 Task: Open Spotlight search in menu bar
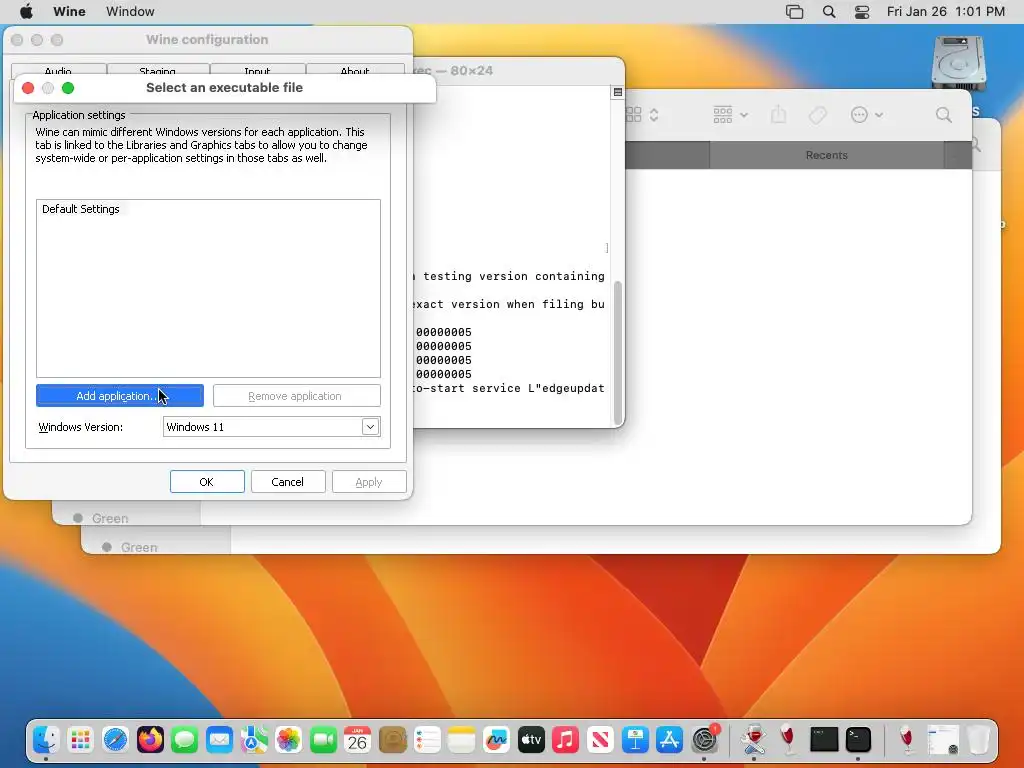tap(829, 12)
